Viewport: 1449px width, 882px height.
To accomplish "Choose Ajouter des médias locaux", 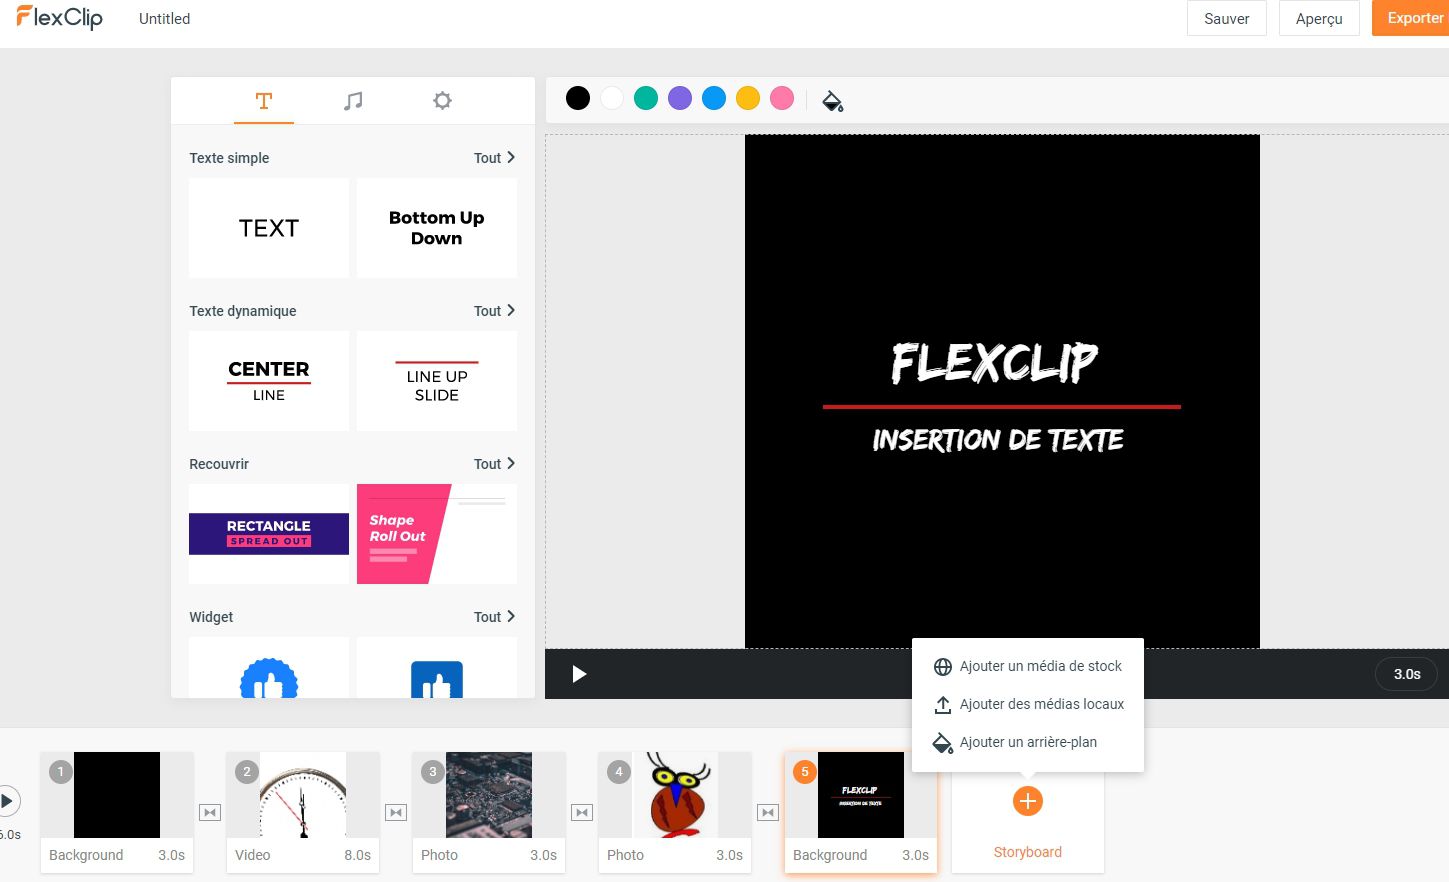I will pyautogui.click(x=1028, y=704).
